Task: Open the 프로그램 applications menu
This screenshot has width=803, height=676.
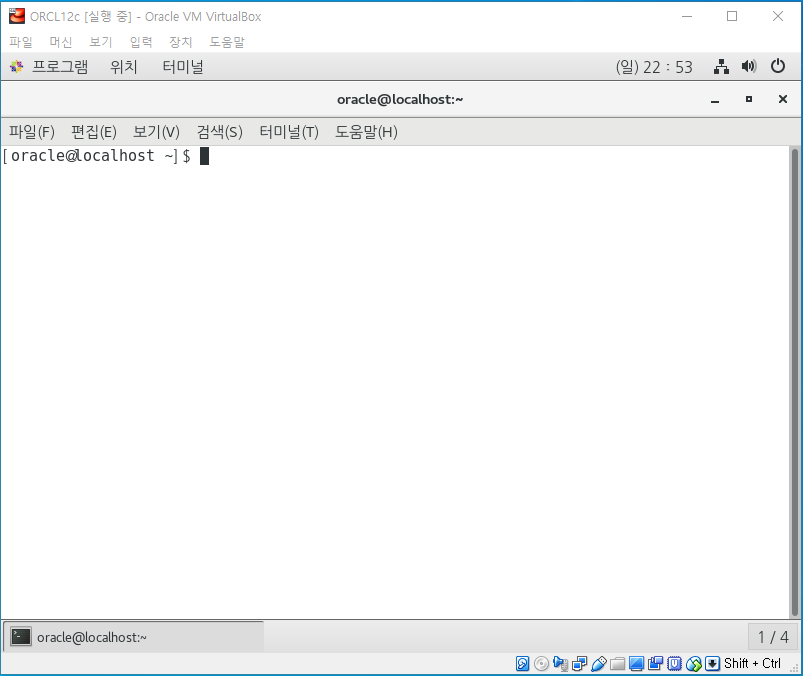Action: click(x=60, y=67)
